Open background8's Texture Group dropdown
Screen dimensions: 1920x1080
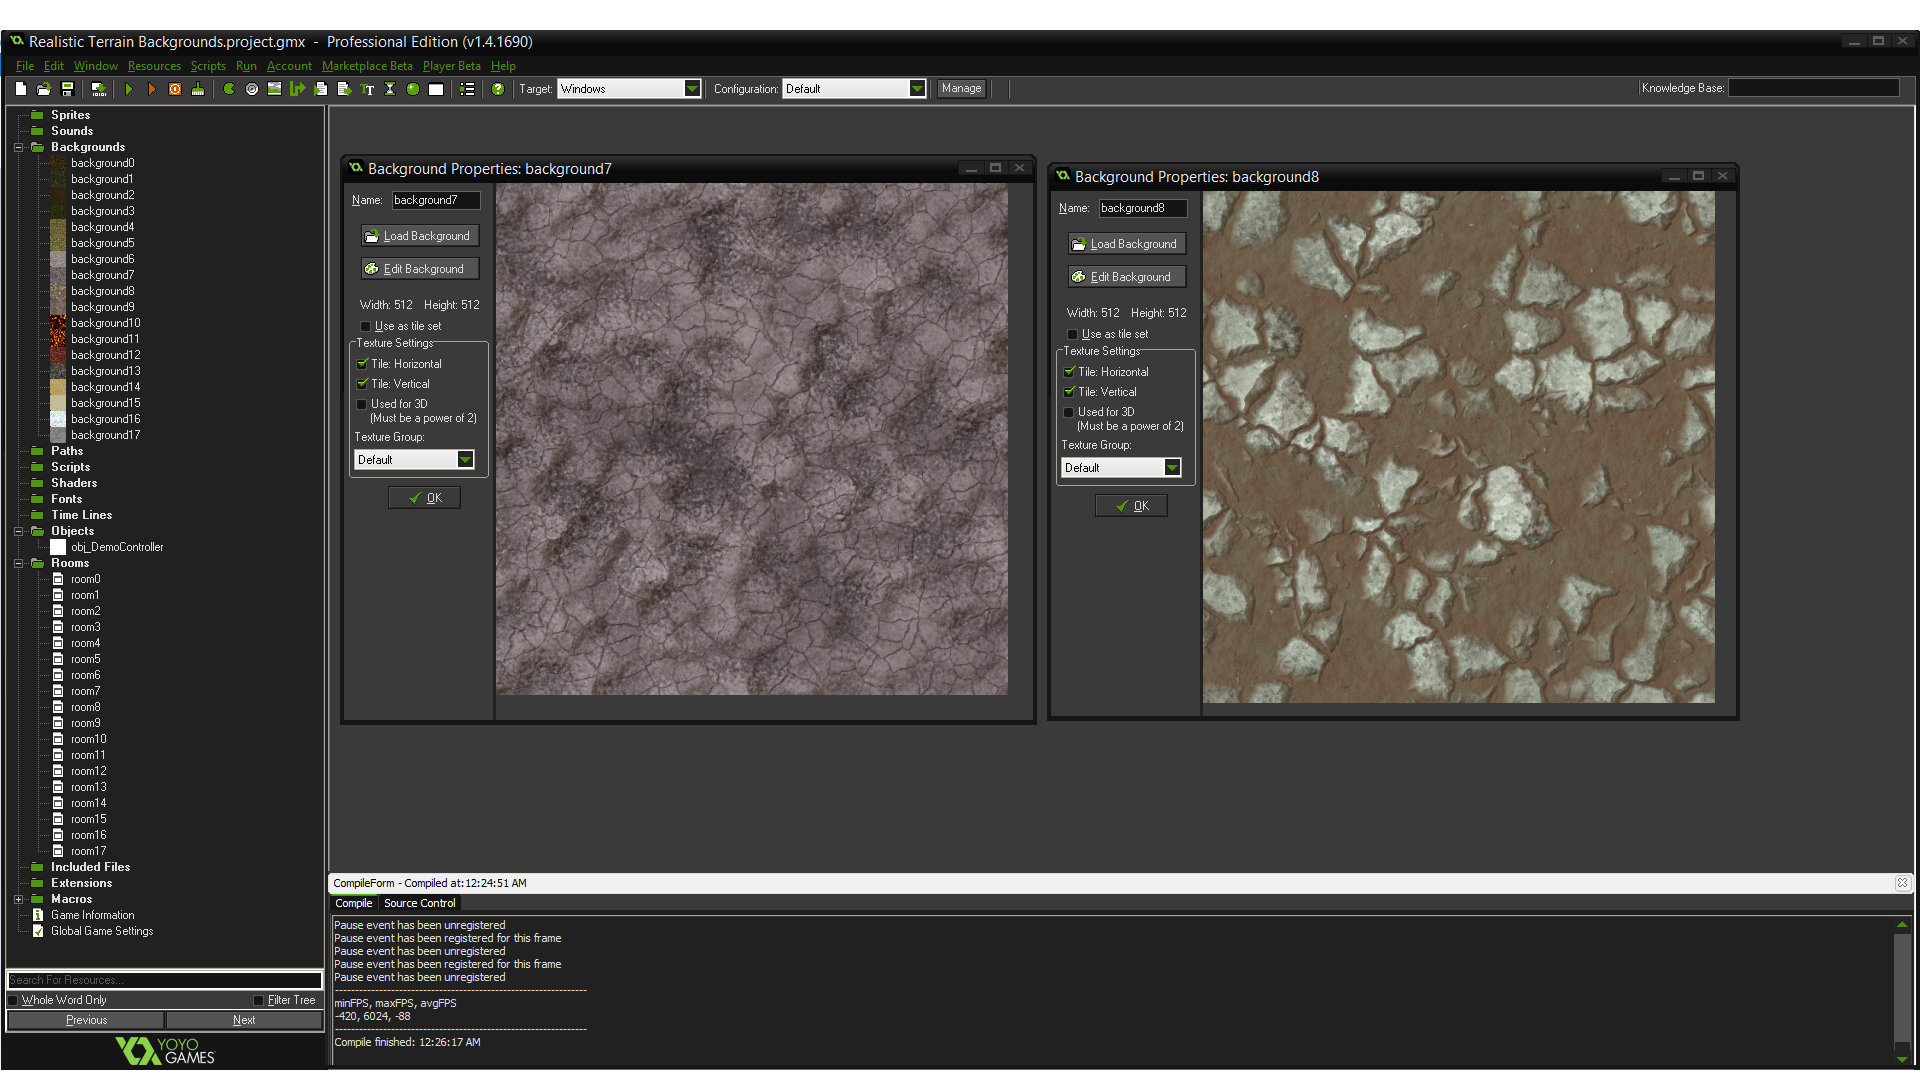tap(1172, 467)
